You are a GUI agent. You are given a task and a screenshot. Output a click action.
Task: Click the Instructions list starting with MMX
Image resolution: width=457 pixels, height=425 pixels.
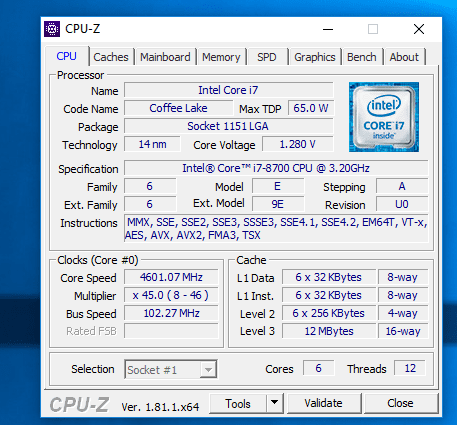pos(276,228)
